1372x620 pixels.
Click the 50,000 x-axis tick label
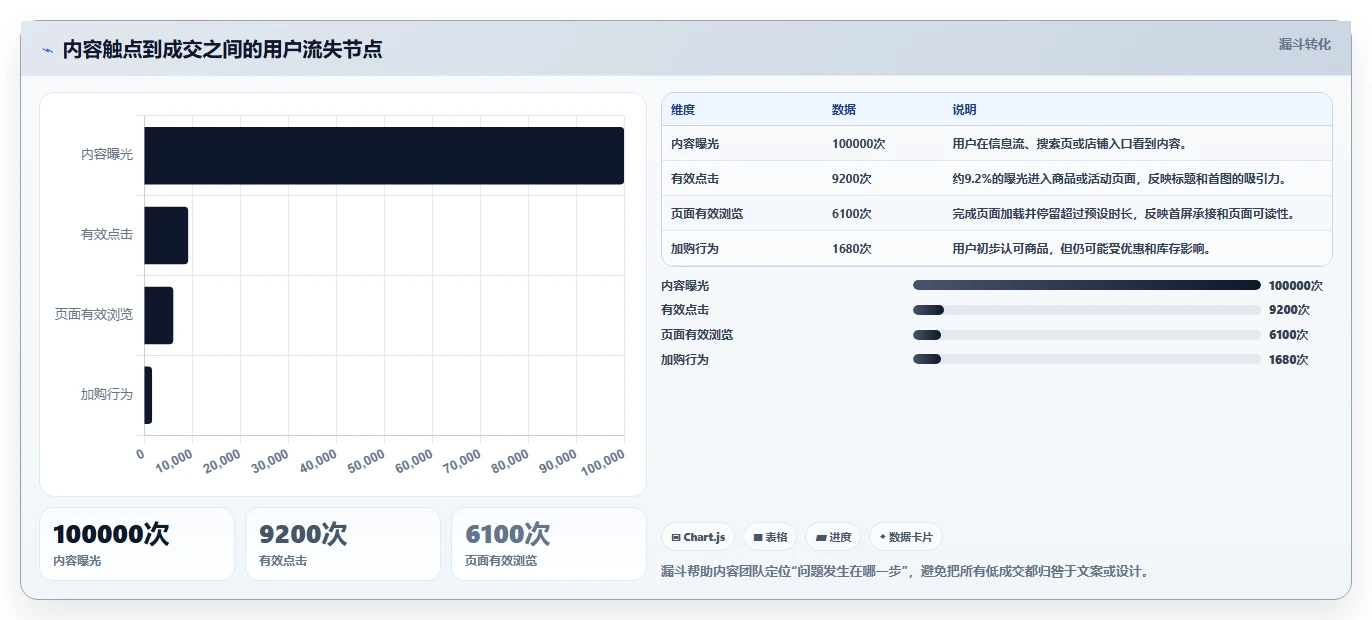366,461
